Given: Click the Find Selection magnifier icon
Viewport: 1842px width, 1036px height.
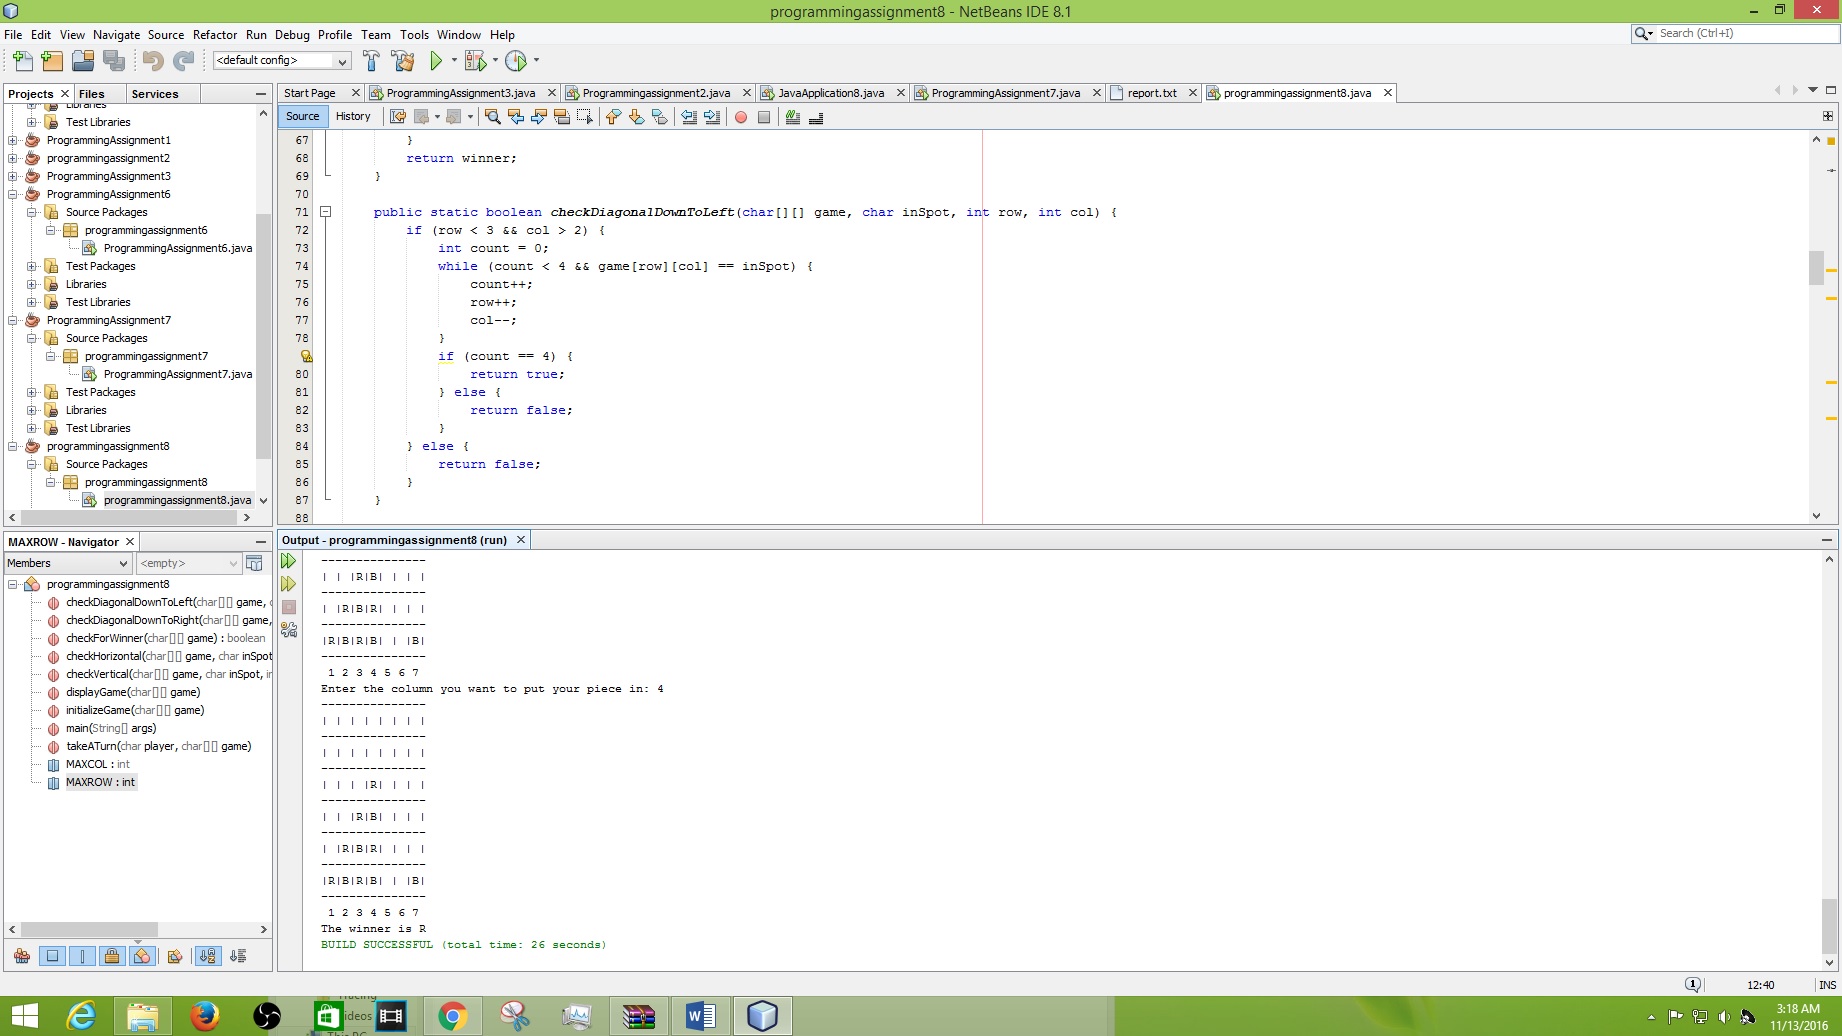Looking at the screenshot, I should click(x=492, y=117).
